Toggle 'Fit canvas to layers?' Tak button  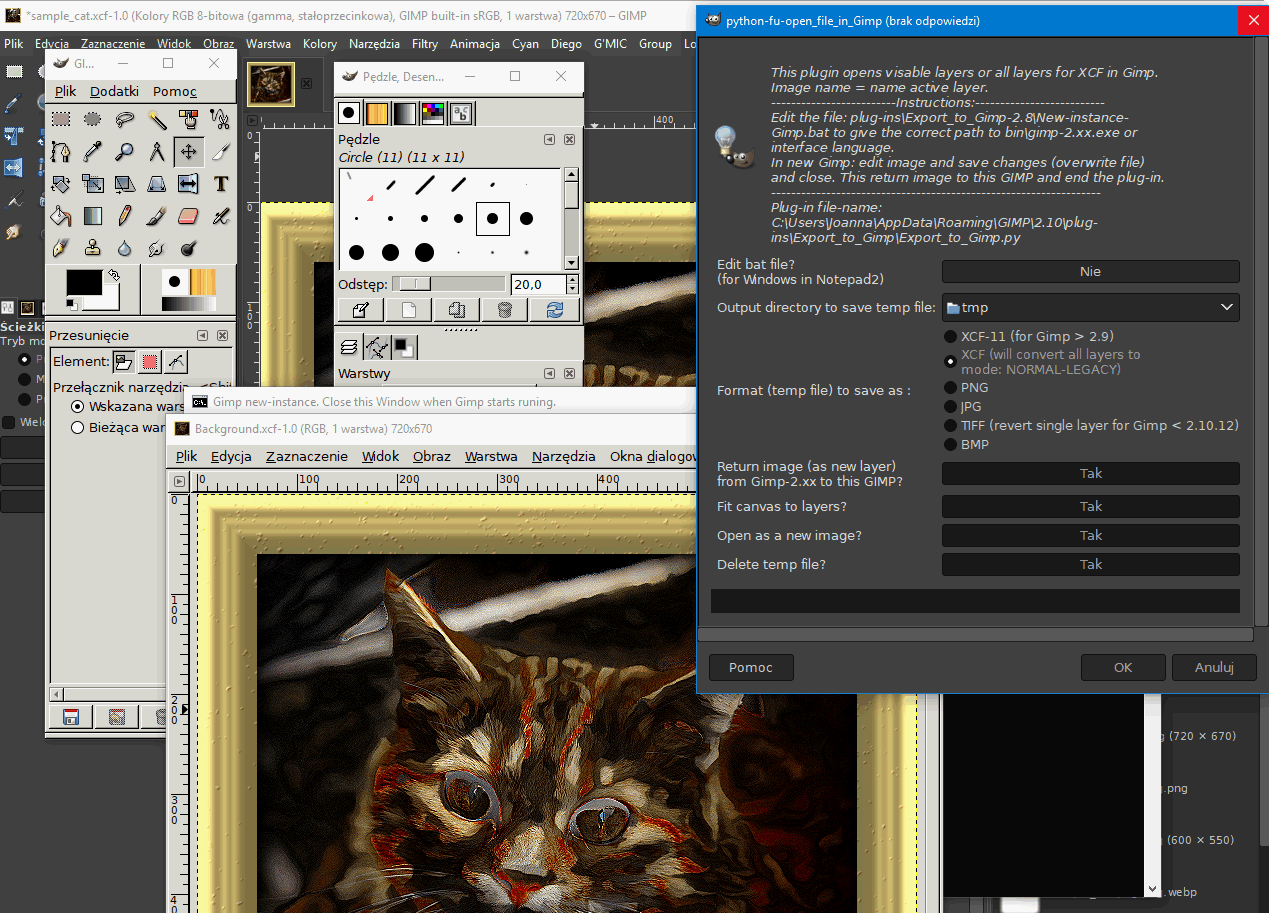pyautogui.click(x=1090, y=506)
